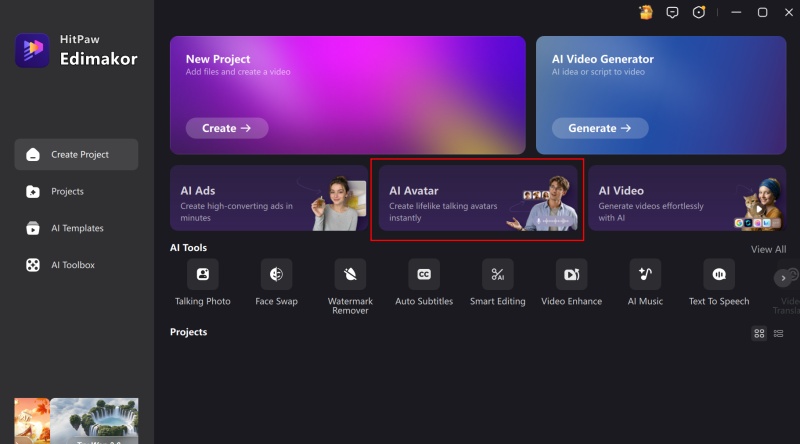
Task: Open AI Toolbox in sidebar
Action: [x=77, y=265]
